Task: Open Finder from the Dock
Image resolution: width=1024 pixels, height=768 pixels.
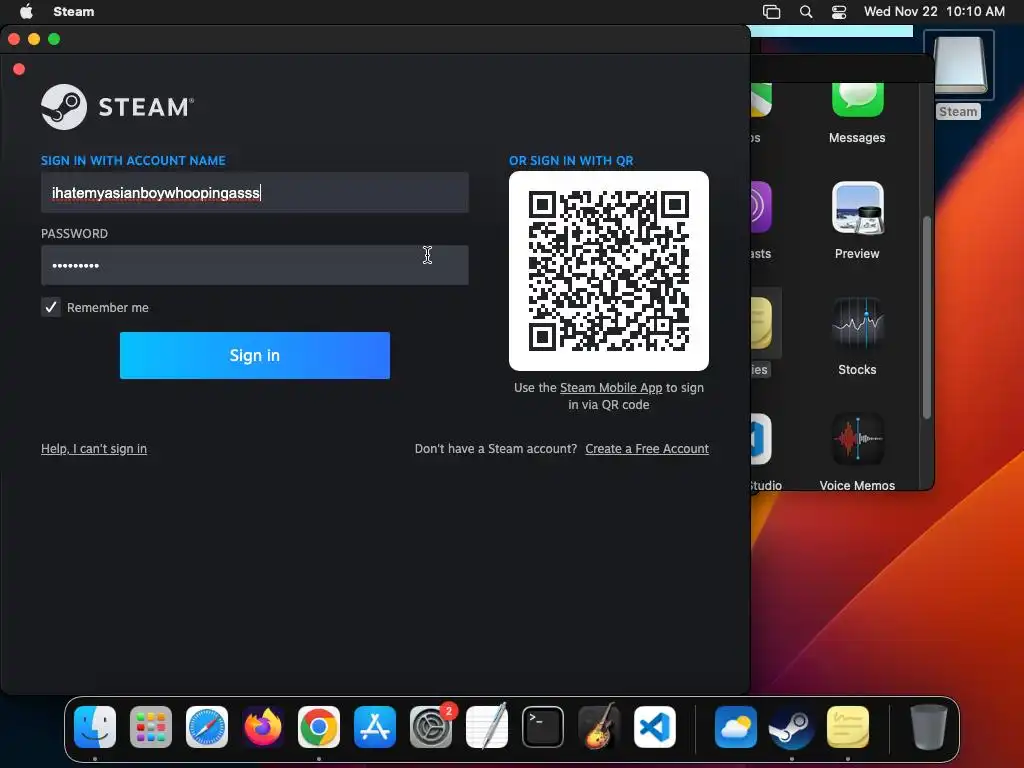Action: tap(95, 727)
